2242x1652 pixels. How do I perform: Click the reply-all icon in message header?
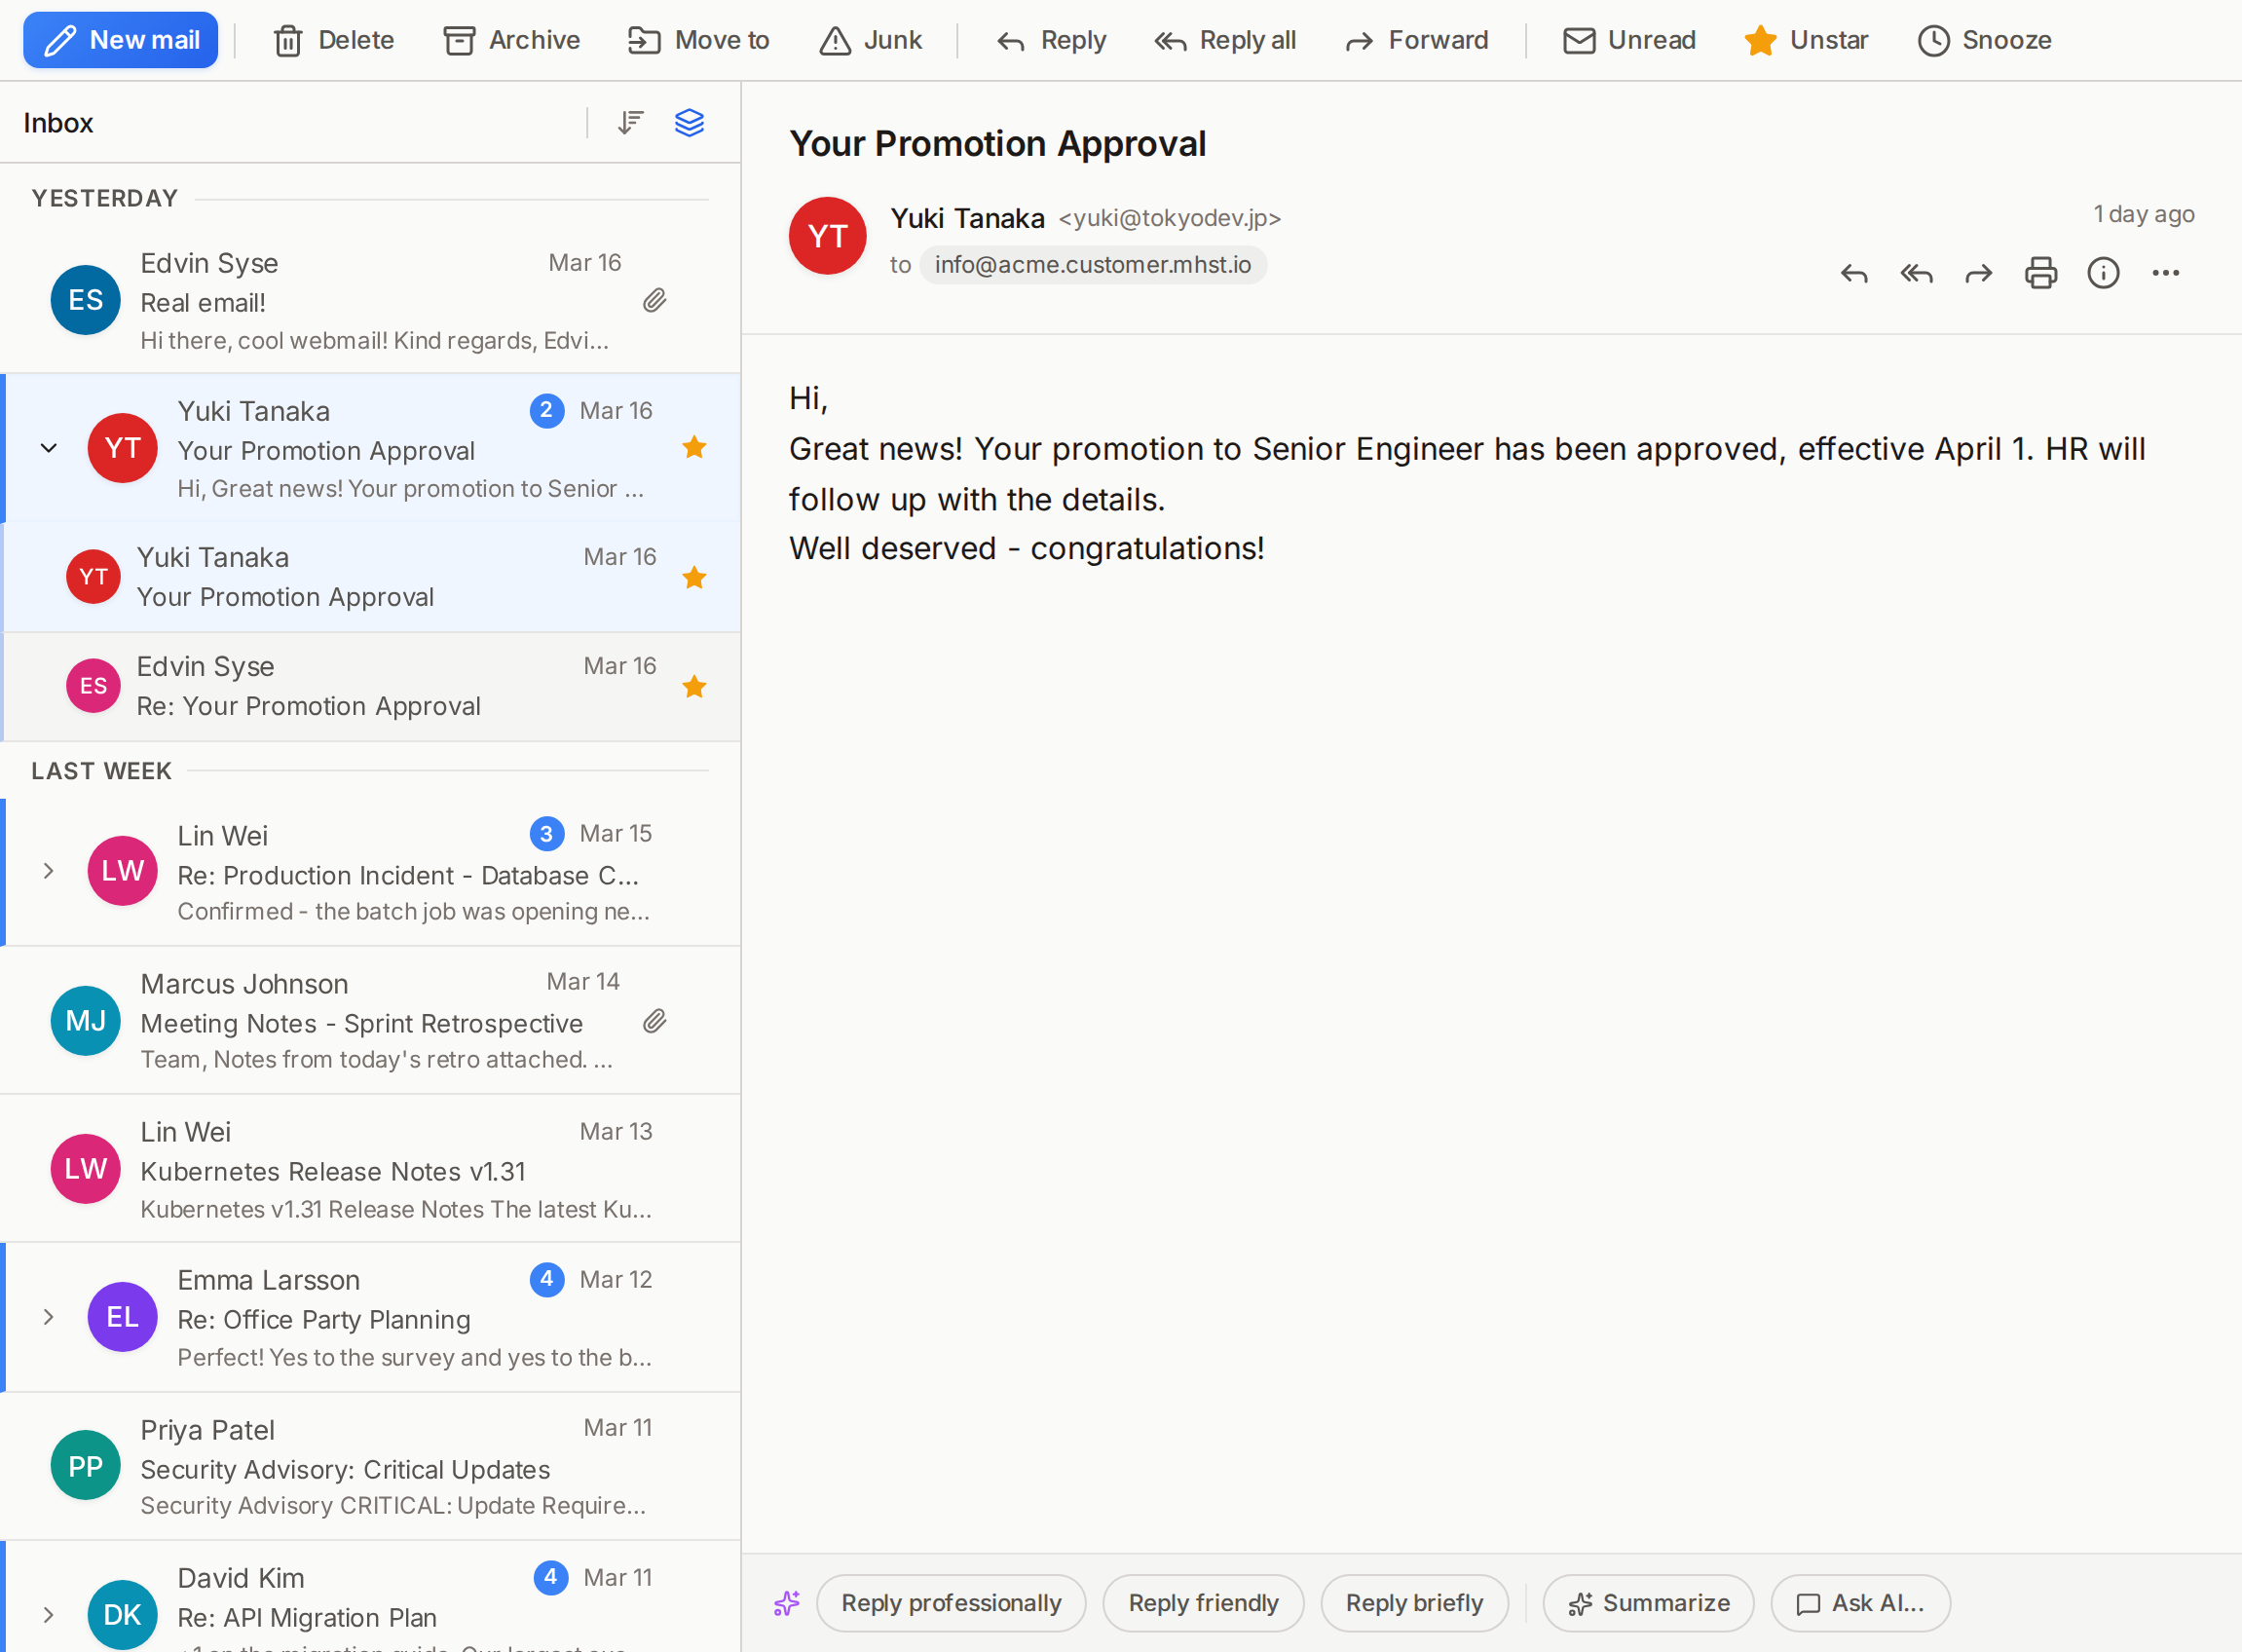[1916, 273]
